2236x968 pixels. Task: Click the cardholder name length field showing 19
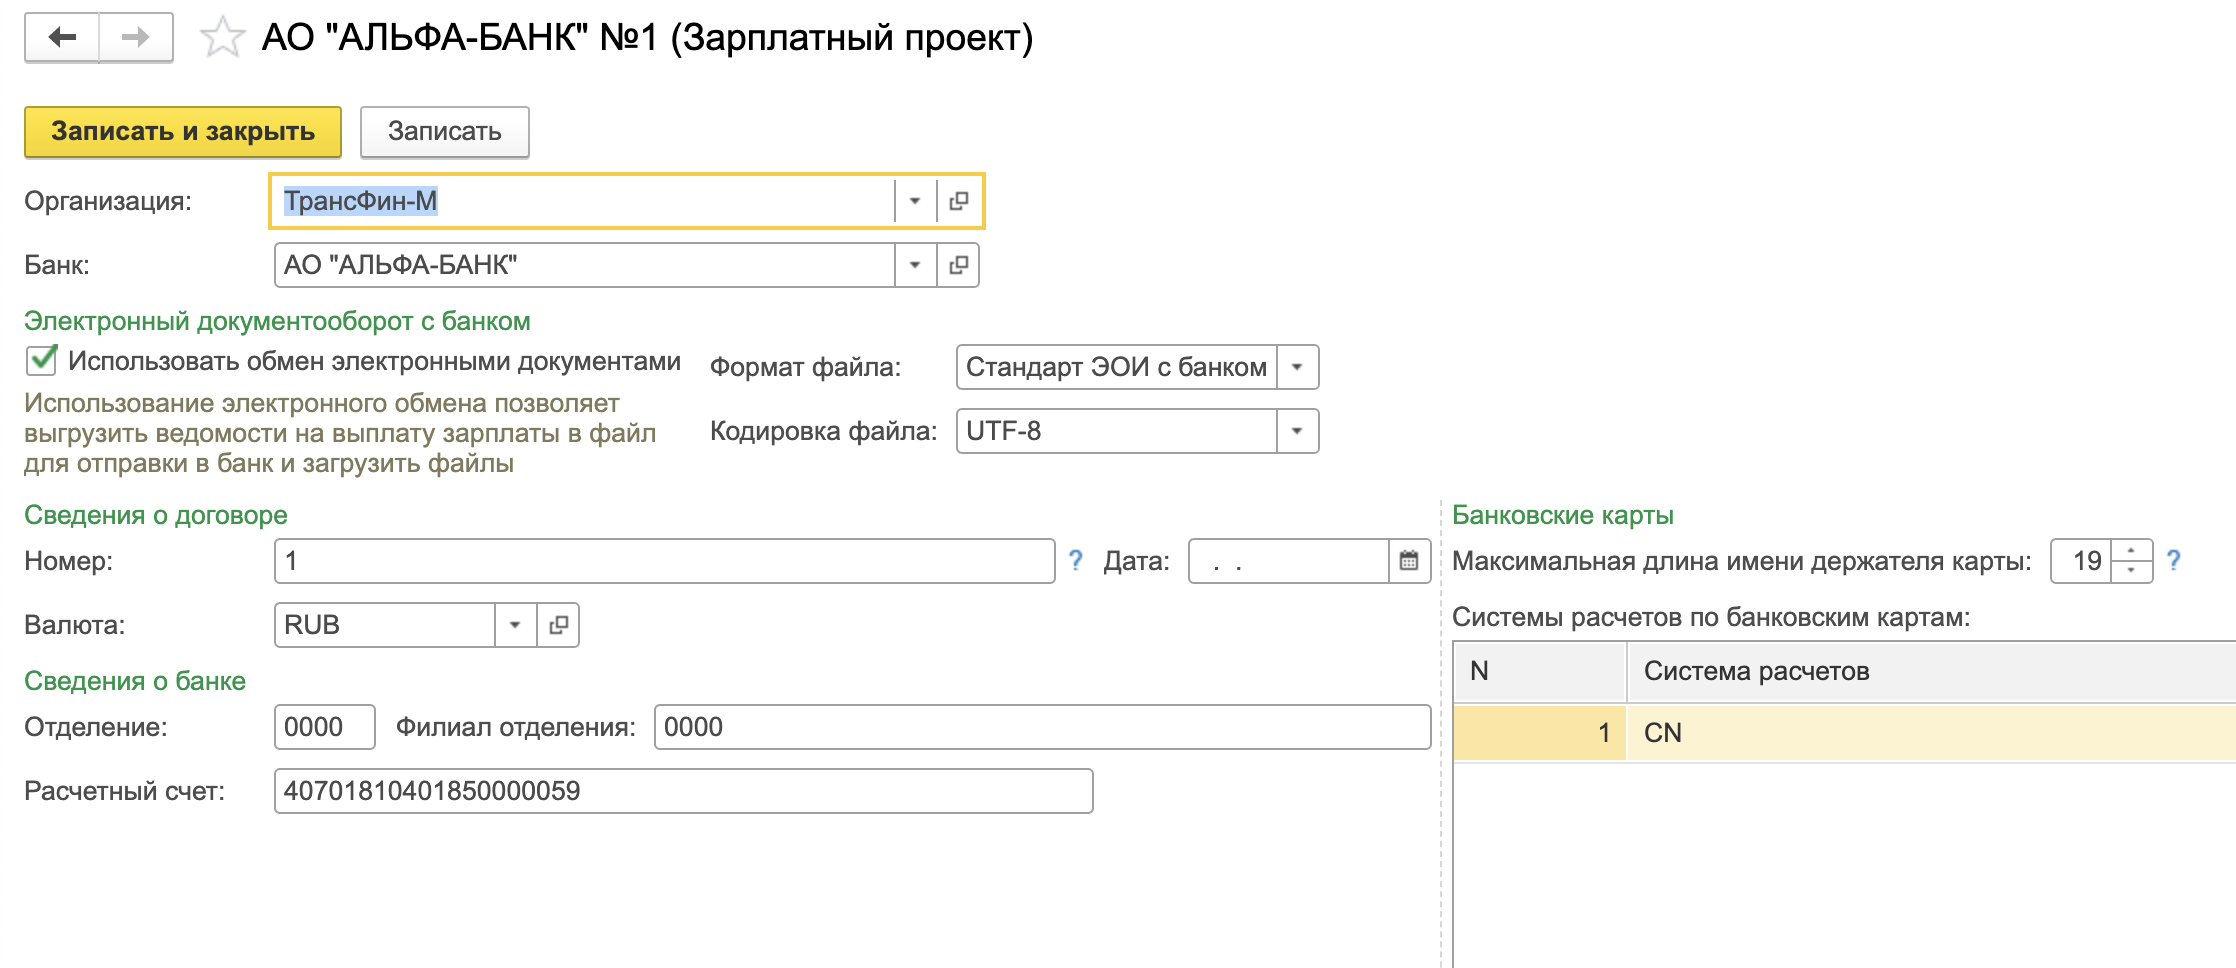2081,561
